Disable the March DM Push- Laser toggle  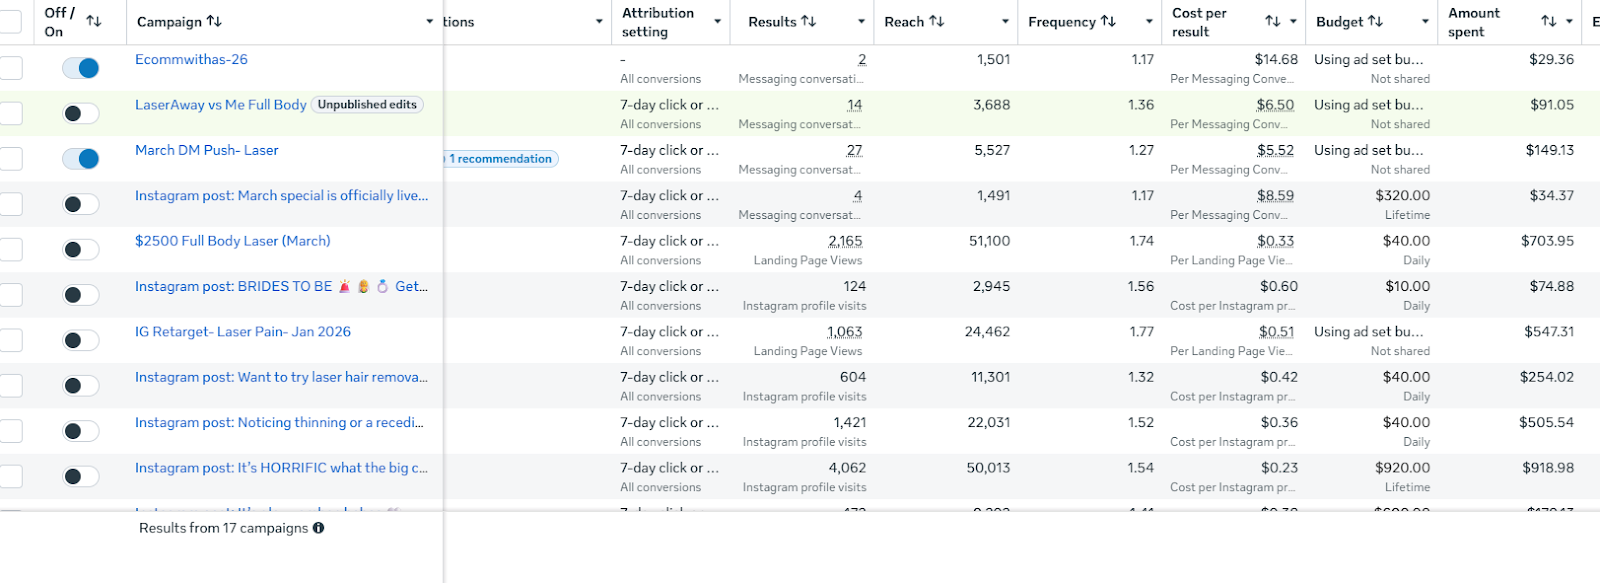point(81,159)
